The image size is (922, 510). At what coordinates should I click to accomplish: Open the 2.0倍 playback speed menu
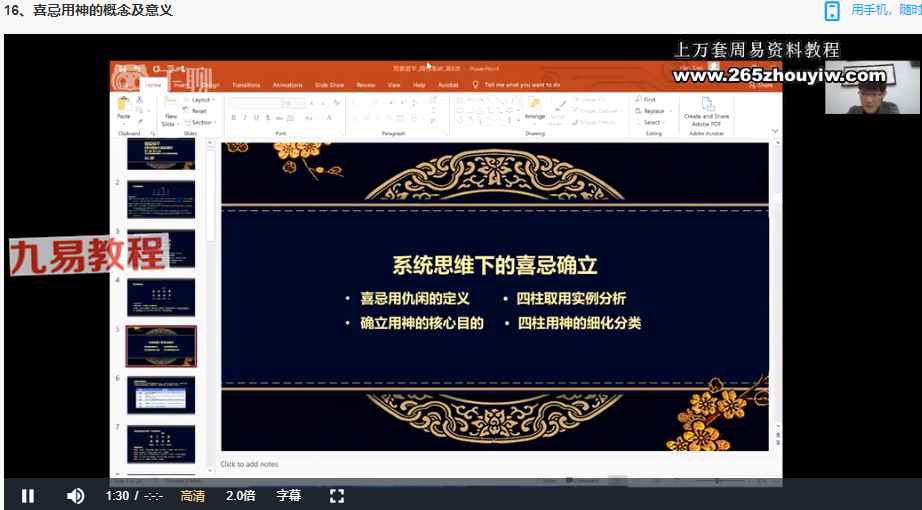tap(240, 495)
